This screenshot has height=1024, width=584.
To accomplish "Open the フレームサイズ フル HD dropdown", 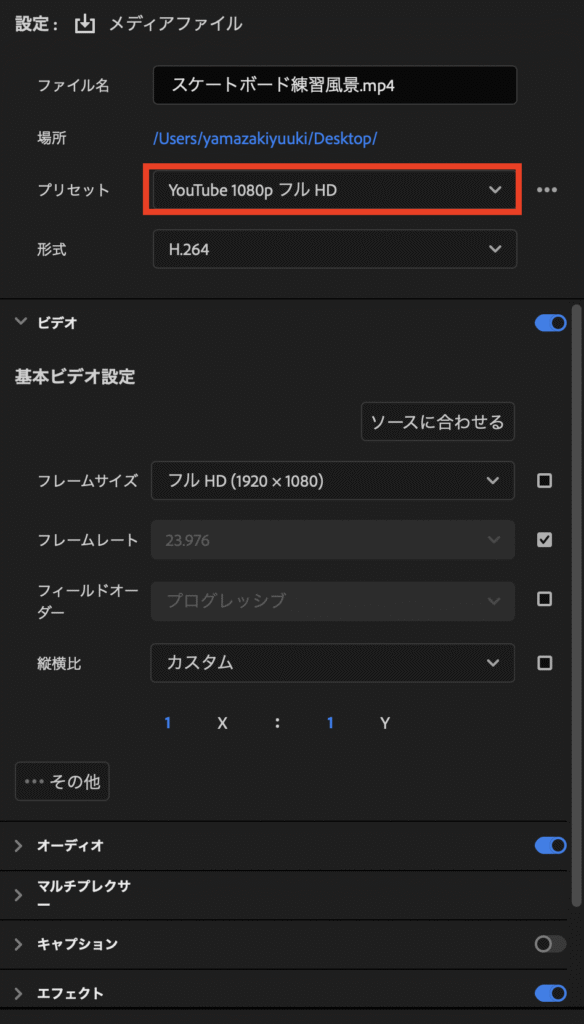I will click(333, 481).
